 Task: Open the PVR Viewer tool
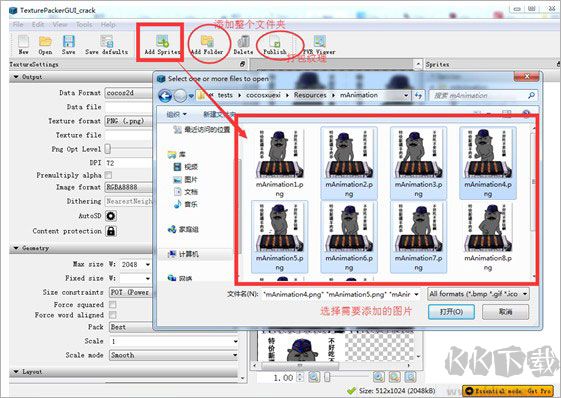click(319, 44)
